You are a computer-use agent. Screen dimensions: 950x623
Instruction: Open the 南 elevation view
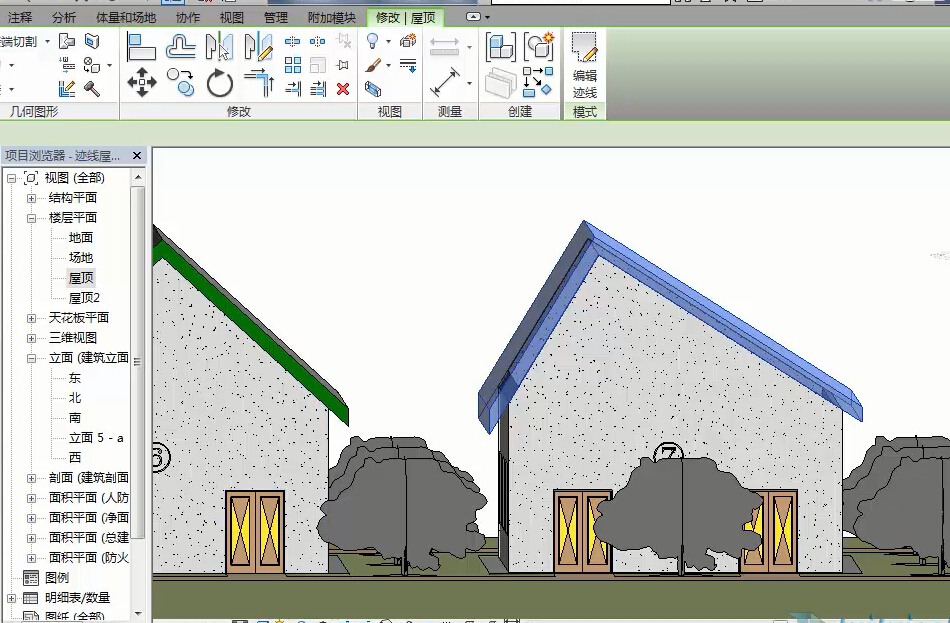coord(75,418)
